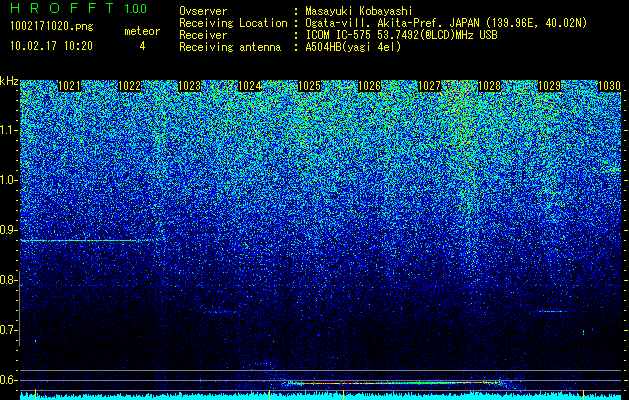Select the A504HB(yagi 4el) antenna text

353,47
